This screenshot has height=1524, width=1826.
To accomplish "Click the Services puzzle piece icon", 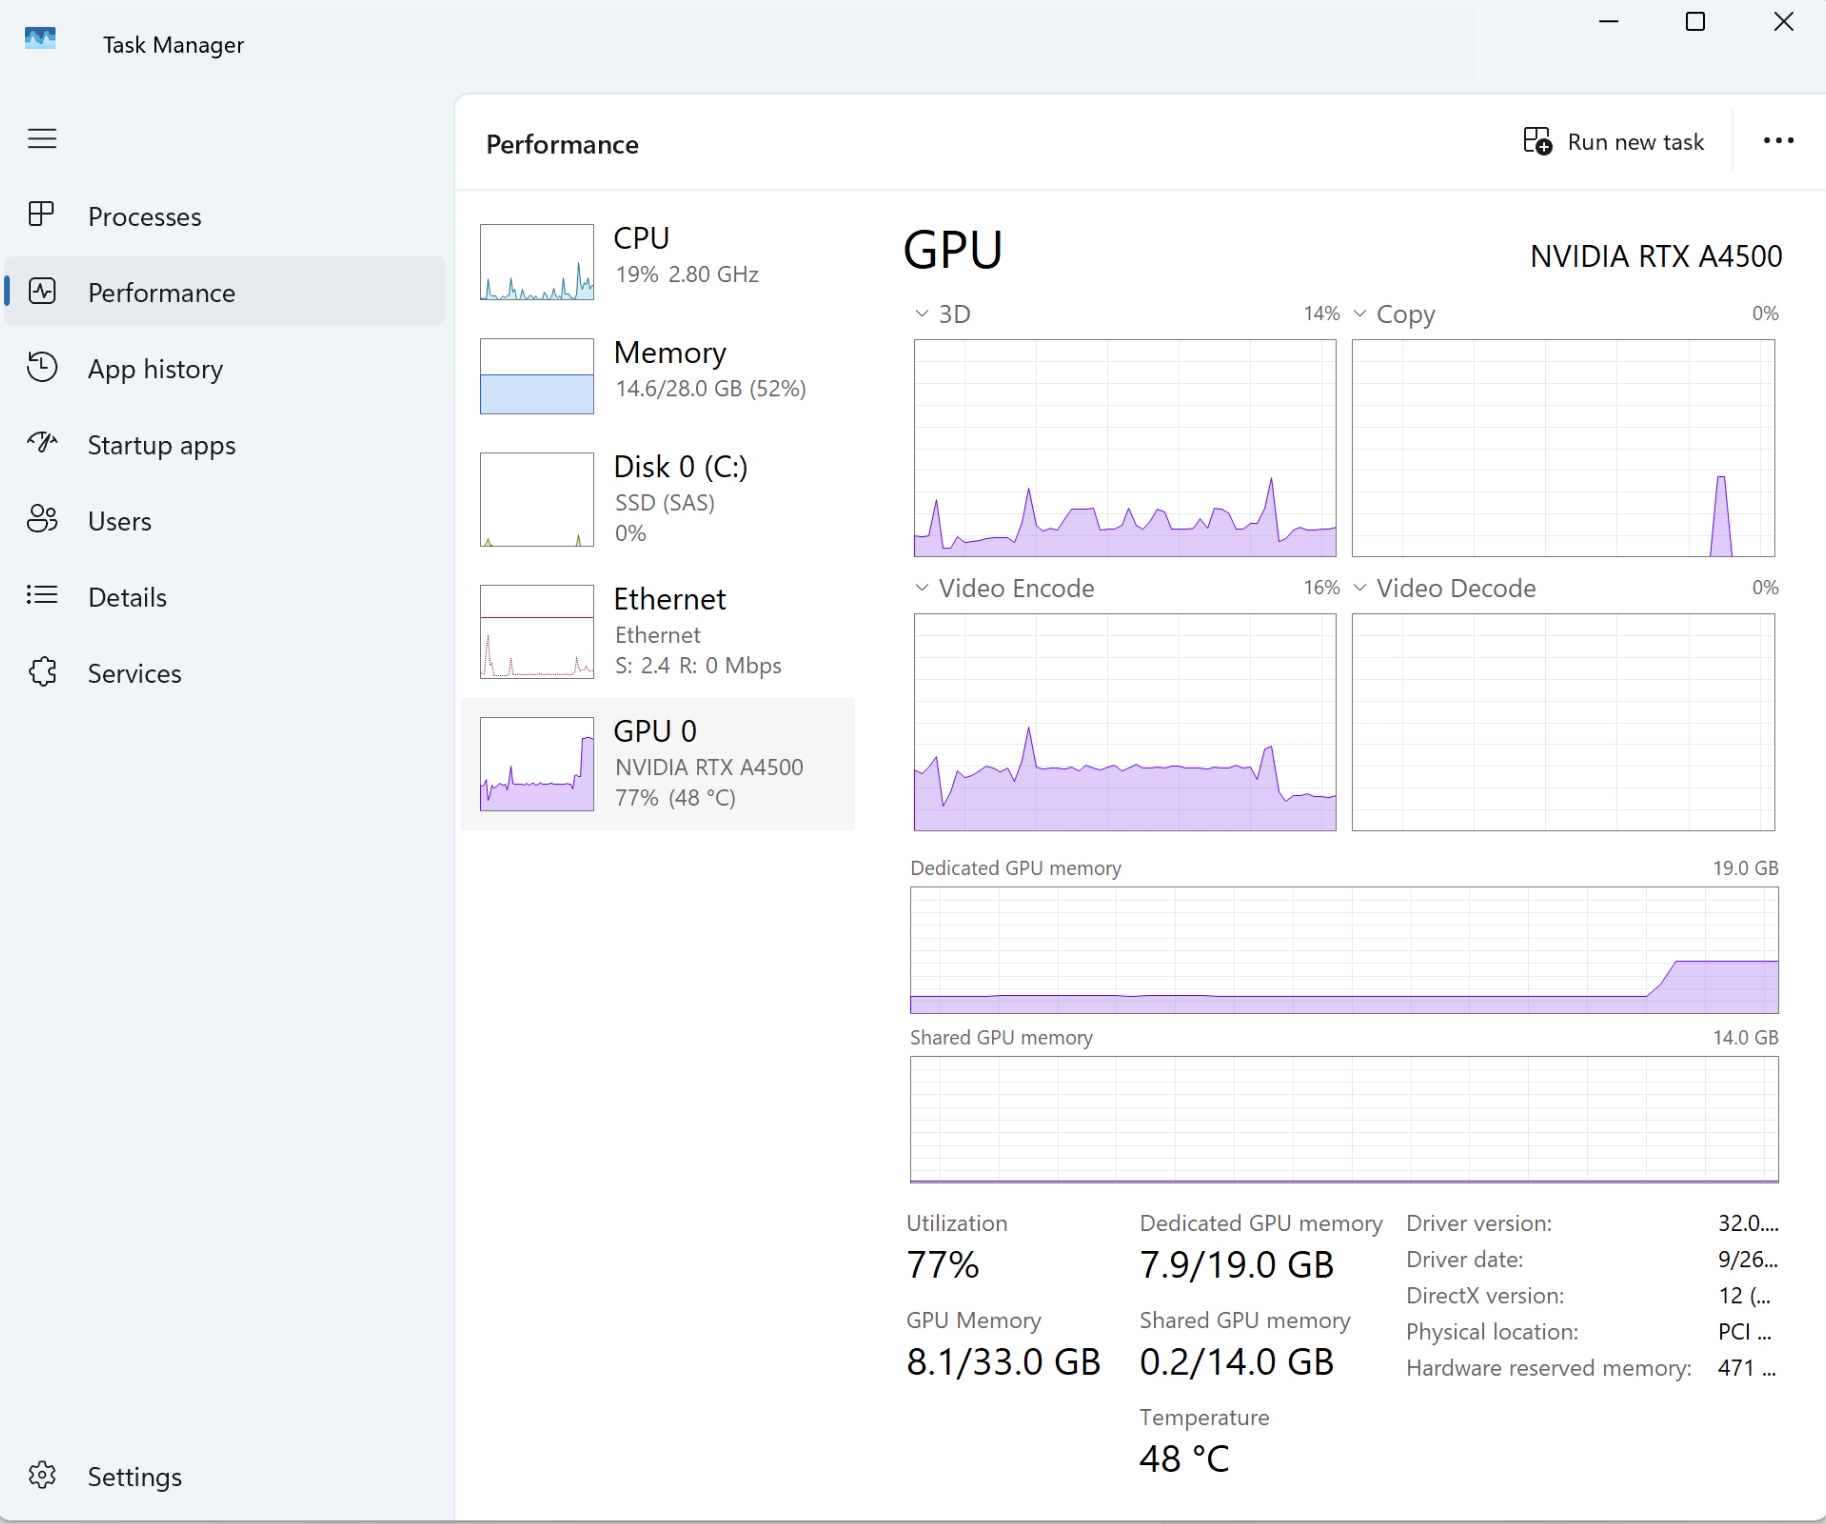I will click(x=42, y=672).
